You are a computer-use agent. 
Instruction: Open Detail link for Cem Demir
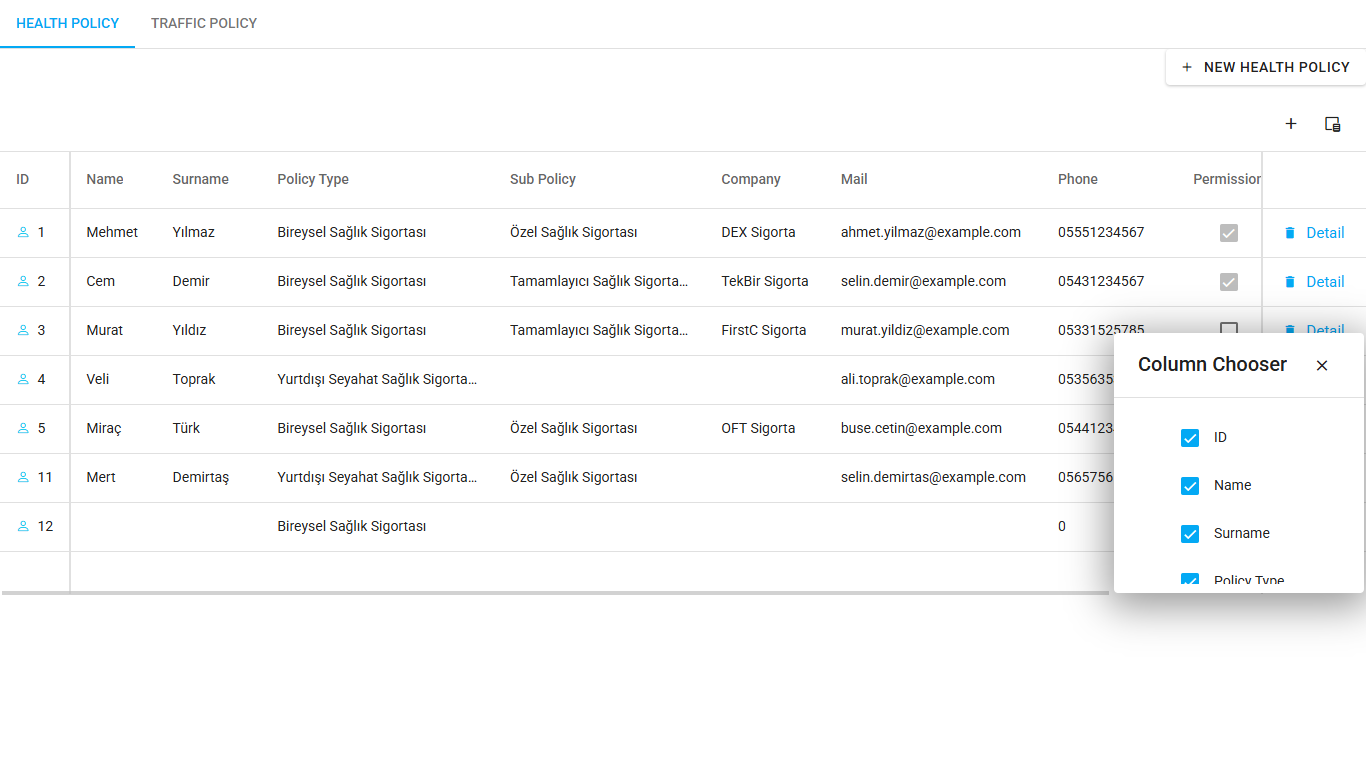click(1325, 282)
